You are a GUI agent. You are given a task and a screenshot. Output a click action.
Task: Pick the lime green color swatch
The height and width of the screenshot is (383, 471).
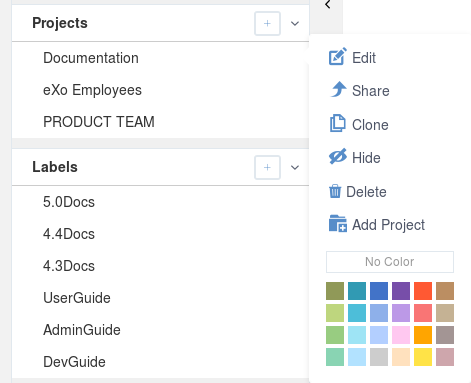(x=335, y=313)
